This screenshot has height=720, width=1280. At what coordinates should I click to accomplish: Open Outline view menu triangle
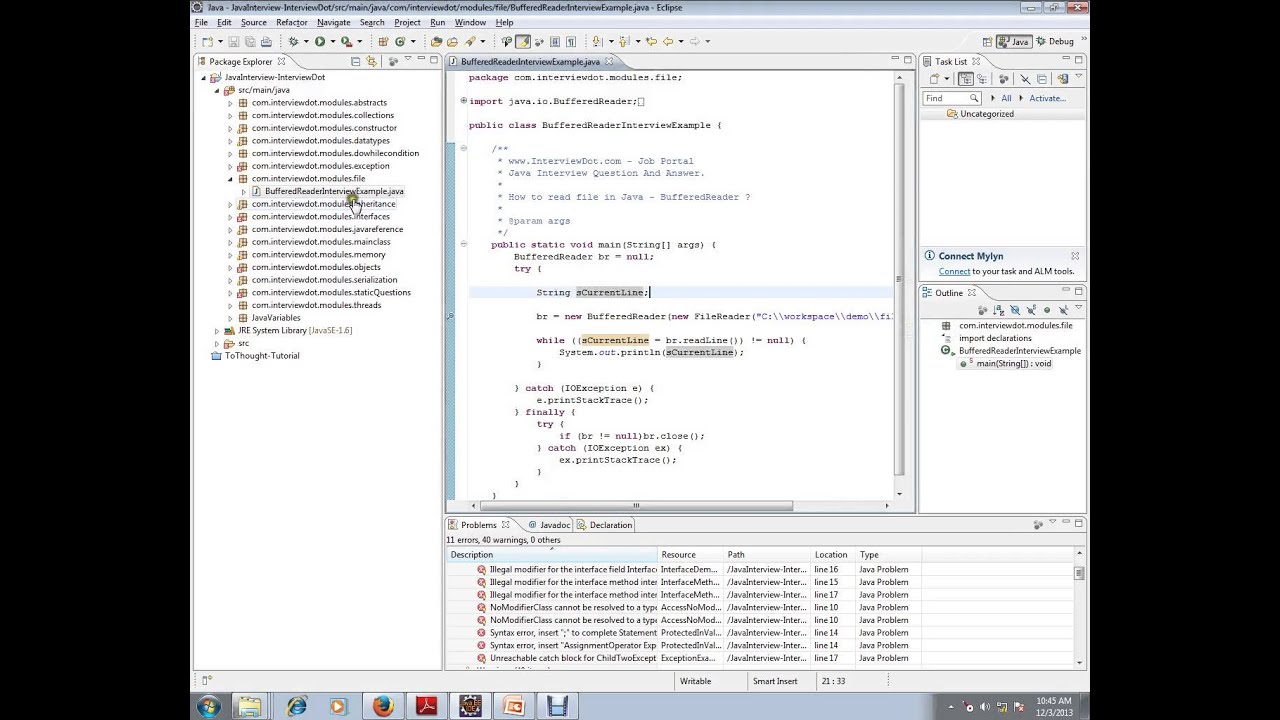1078,307
